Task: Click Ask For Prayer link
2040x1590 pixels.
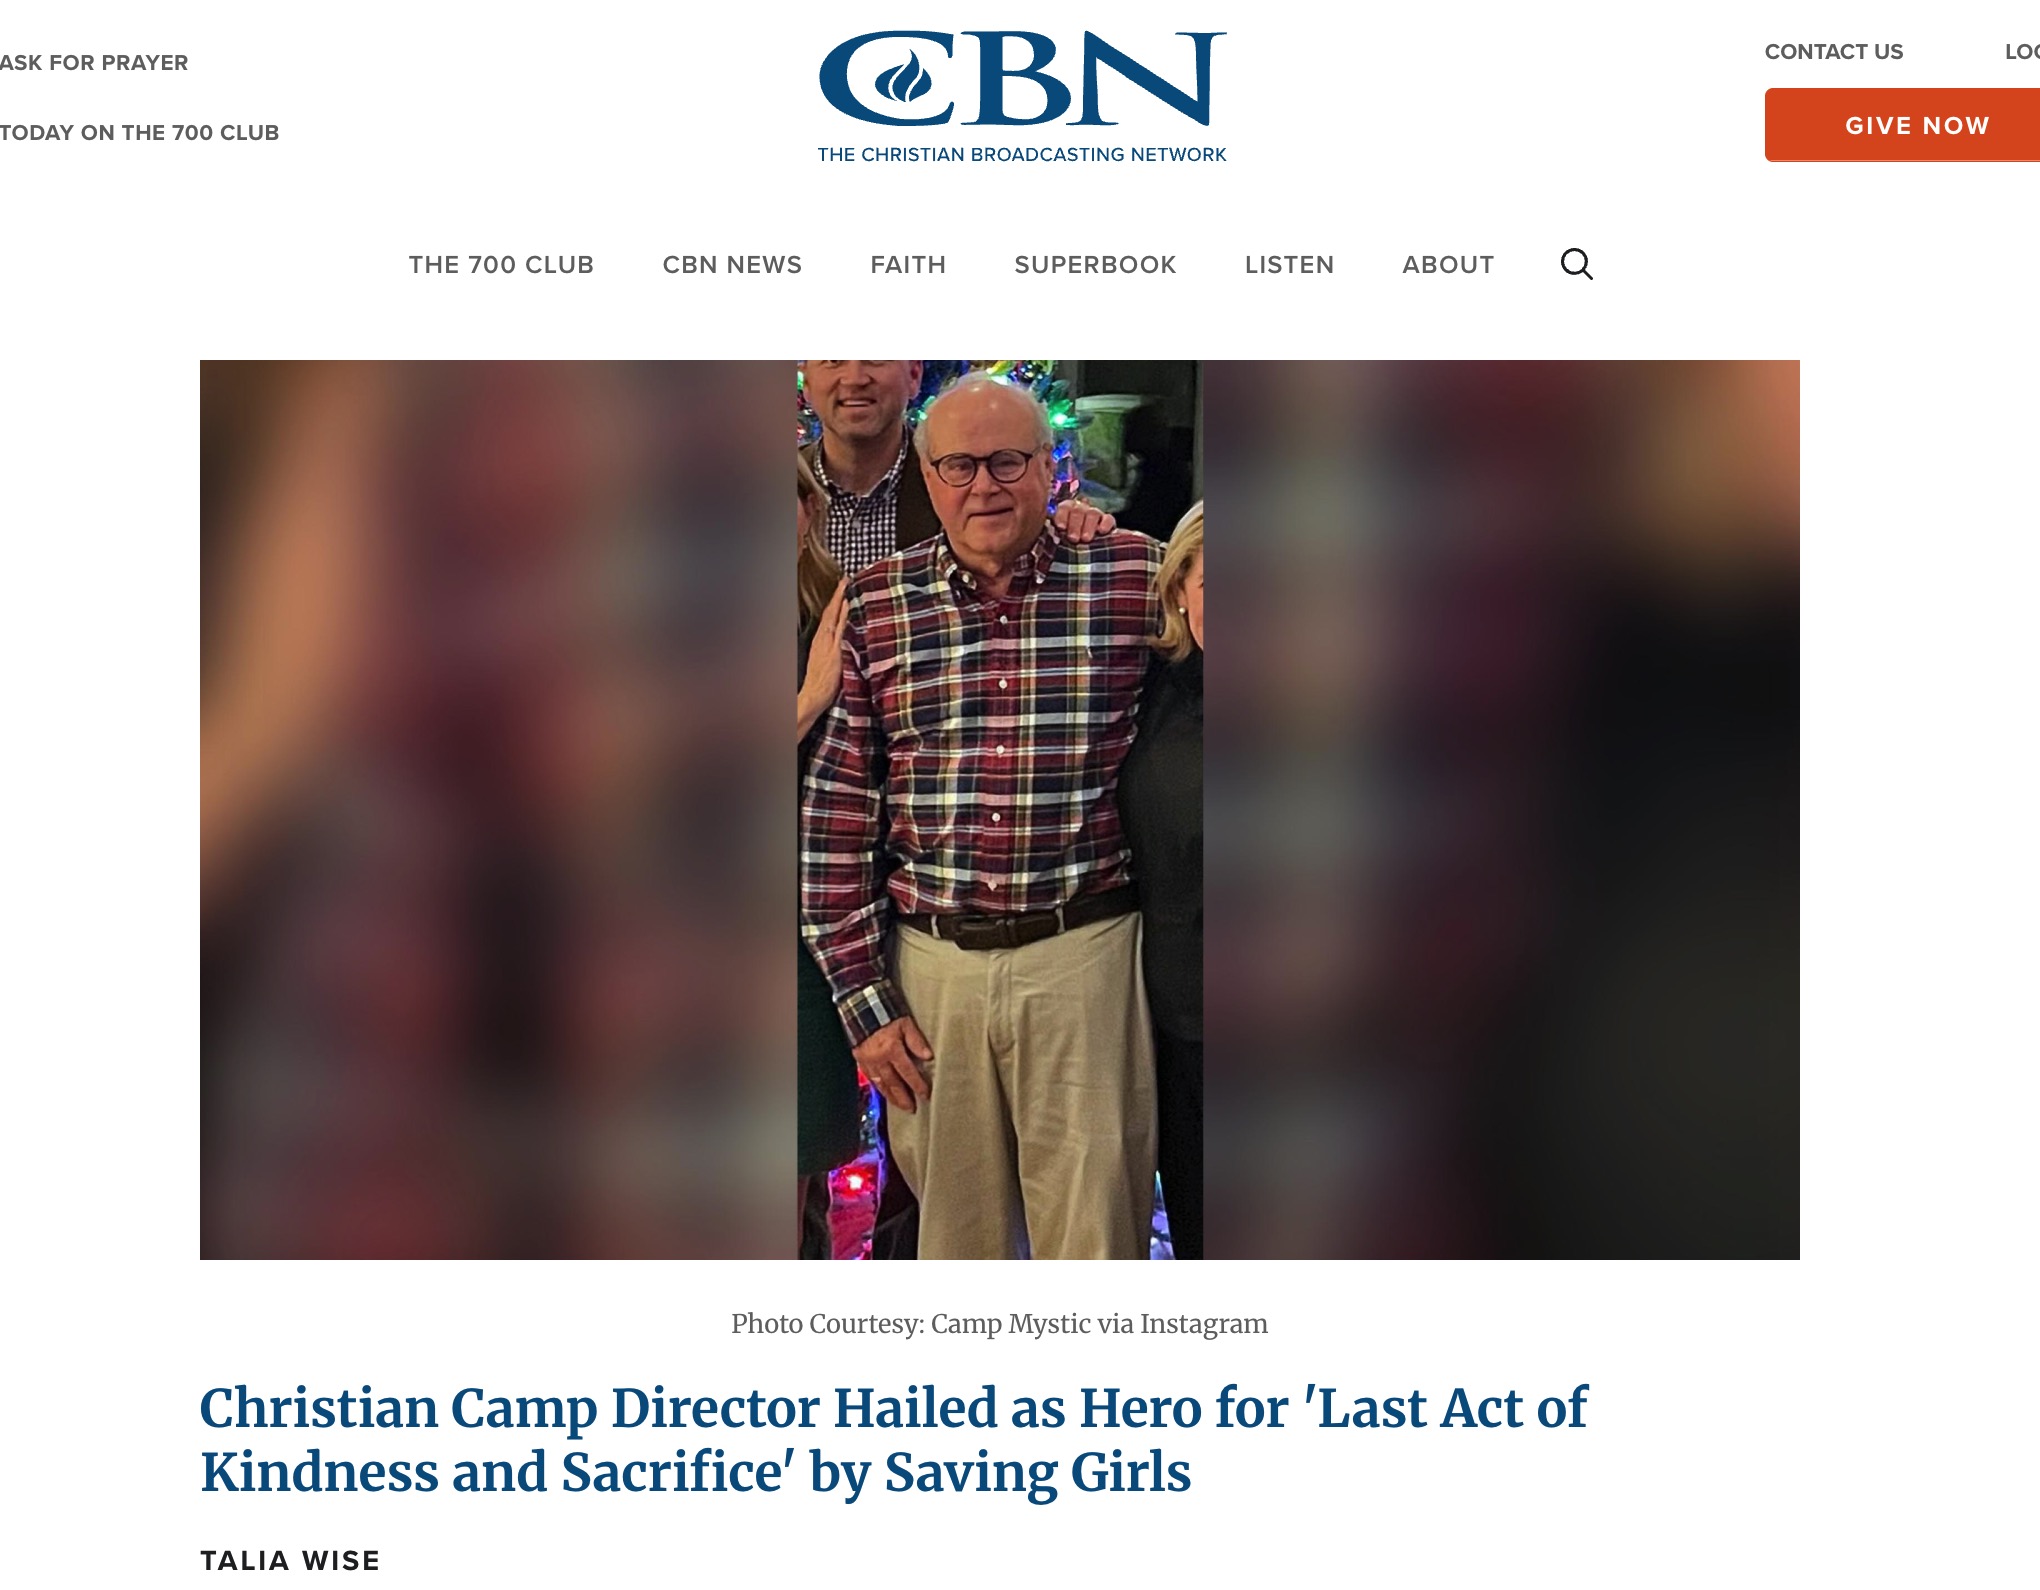Action: 94,63
